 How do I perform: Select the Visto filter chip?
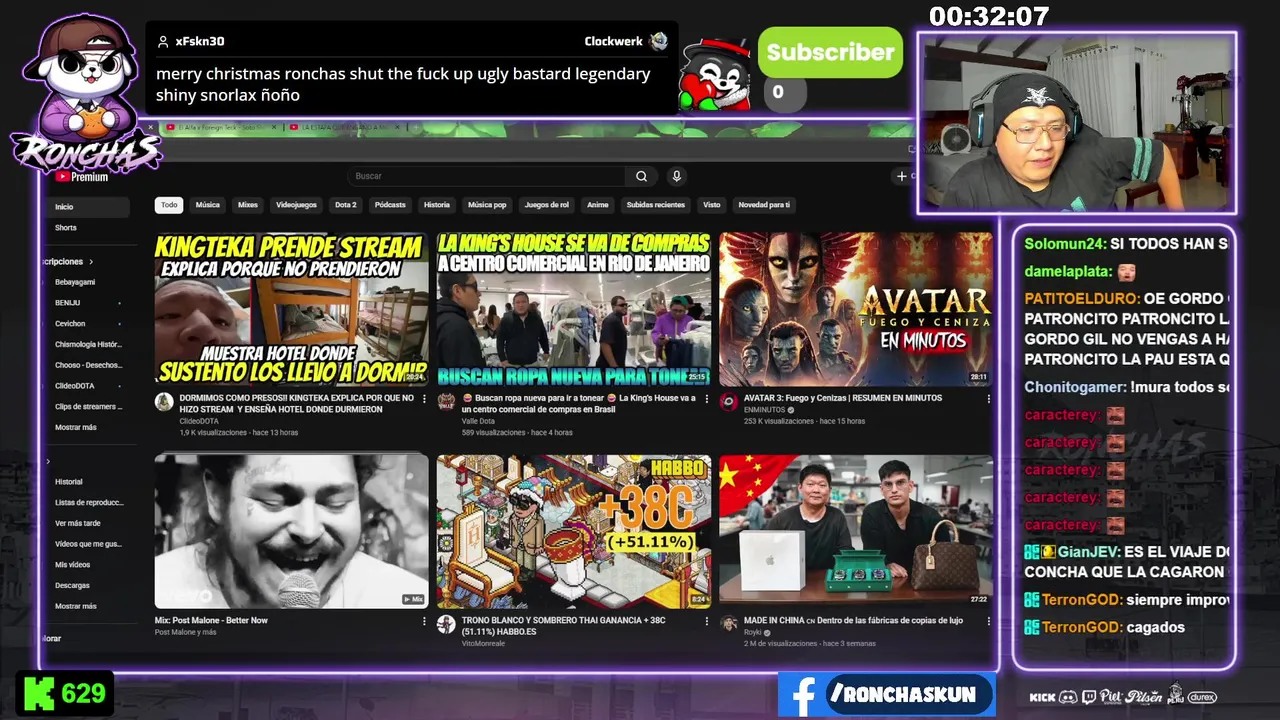pos(711,205)
